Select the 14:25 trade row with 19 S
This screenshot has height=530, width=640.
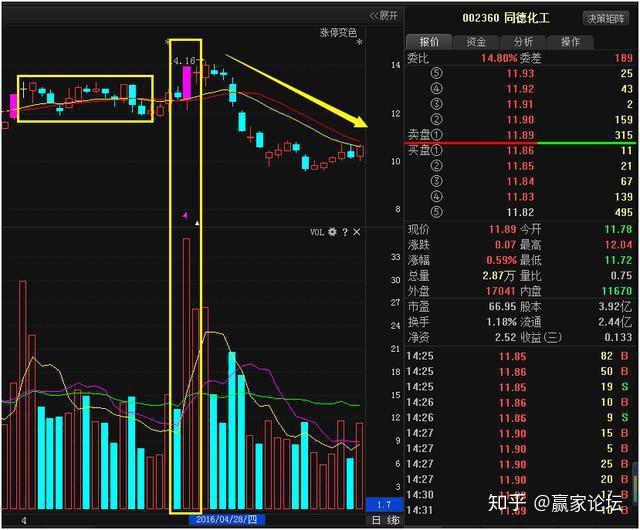pos(519,387)
